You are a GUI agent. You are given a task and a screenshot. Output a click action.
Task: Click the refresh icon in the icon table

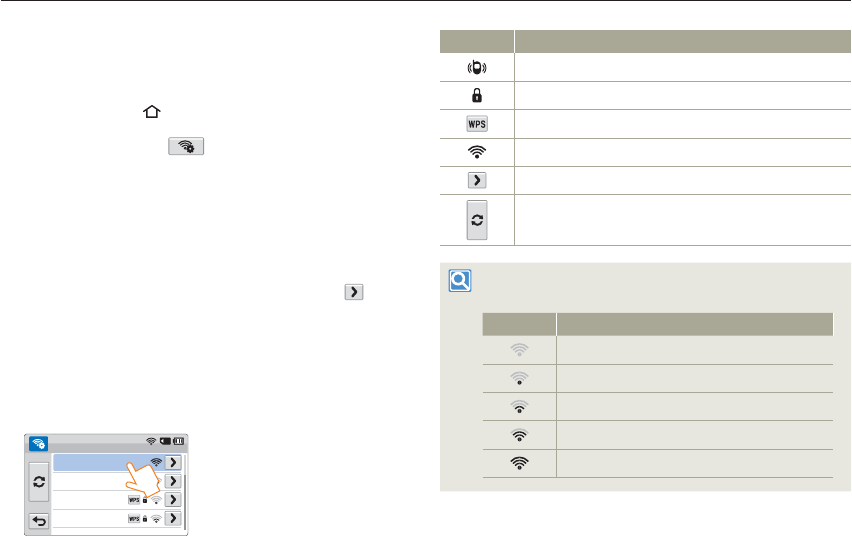tap(478, 220)
